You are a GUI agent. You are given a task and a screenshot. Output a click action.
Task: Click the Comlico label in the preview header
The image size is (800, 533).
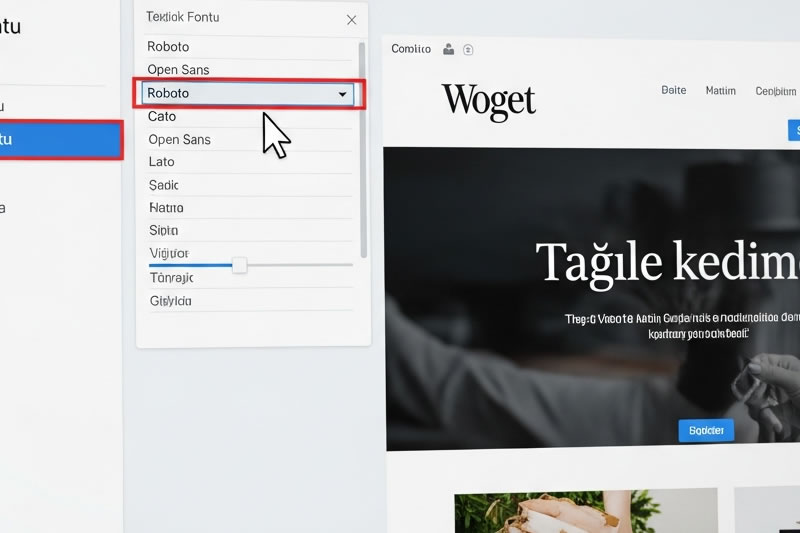411,49
